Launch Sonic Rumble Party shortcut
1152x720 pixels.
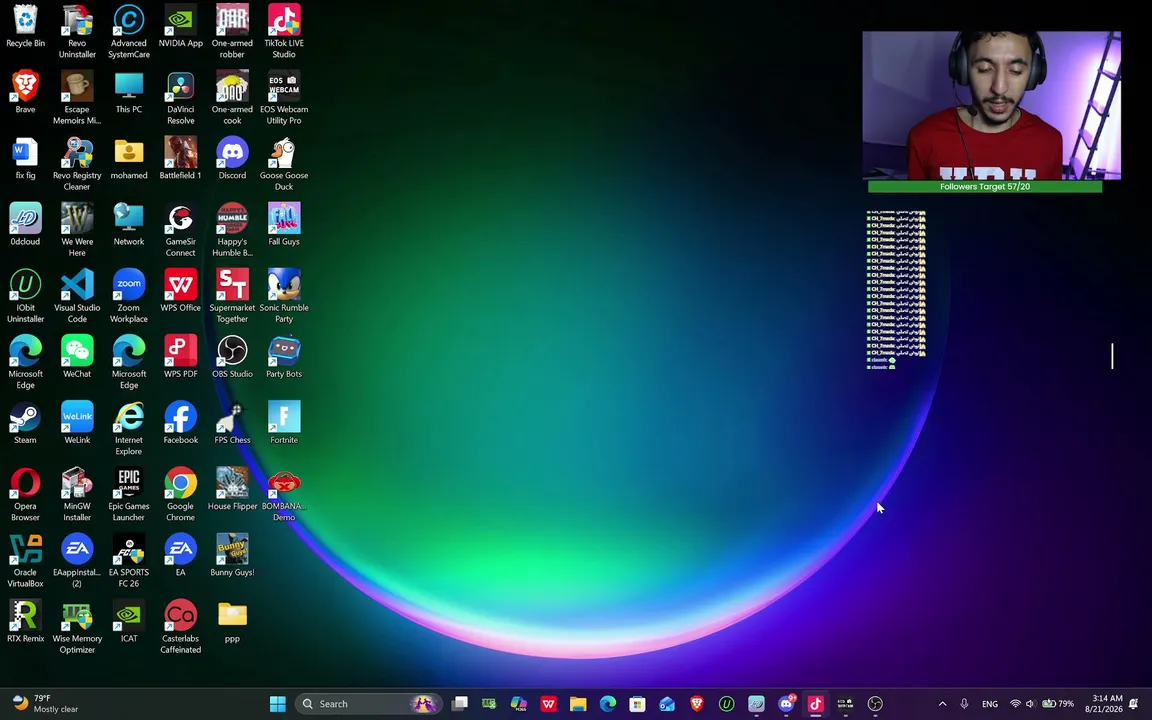coord(284,297)
